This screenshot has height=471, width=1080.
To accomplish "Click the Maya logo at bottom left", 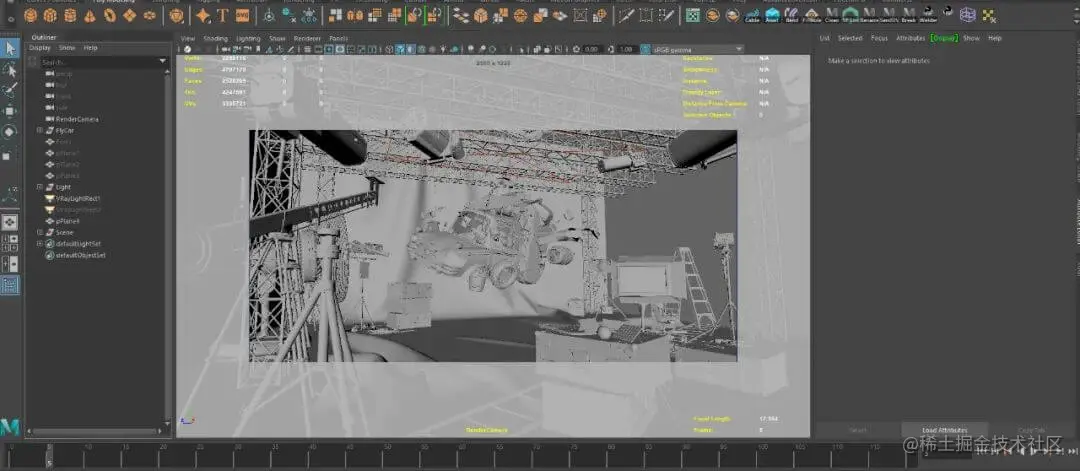I will click(x=10, y=427).
